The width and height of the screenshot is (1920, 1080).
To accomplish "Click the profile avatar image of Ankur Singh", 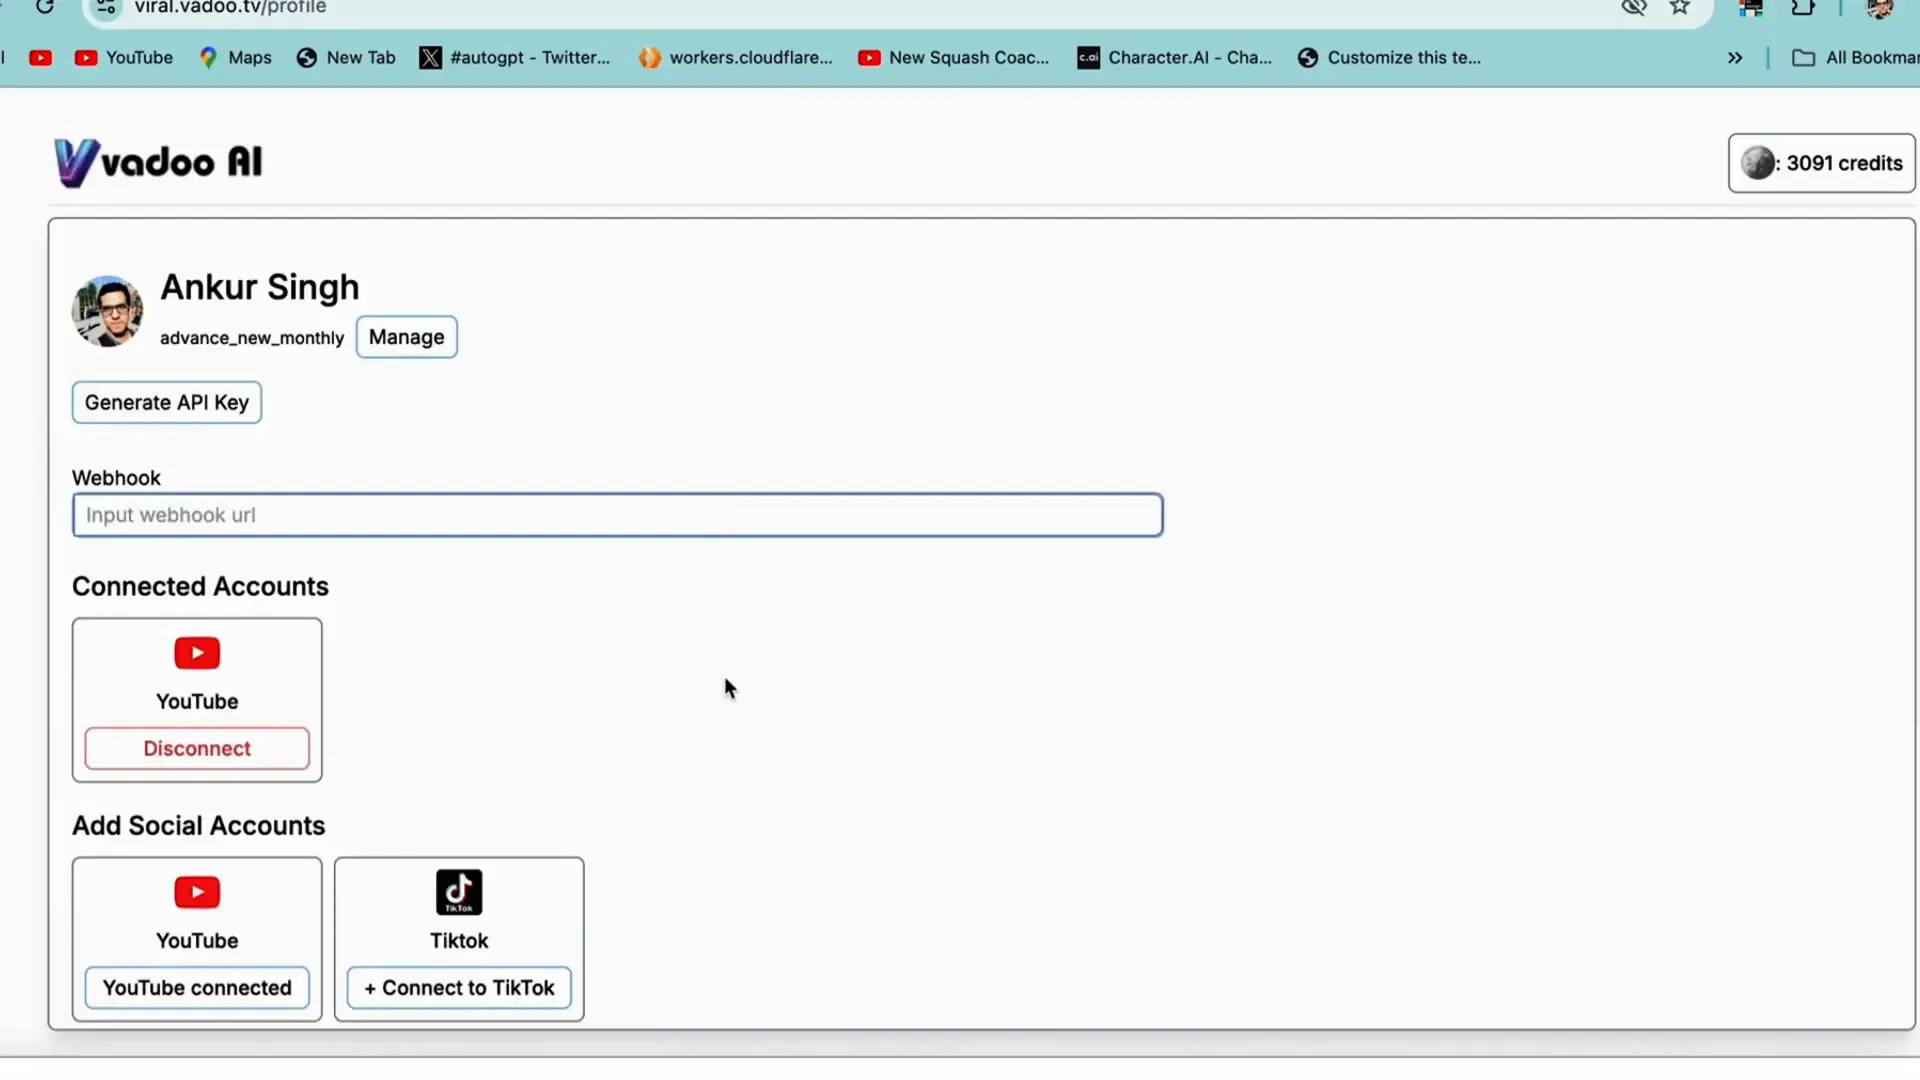I will point(109,309).
